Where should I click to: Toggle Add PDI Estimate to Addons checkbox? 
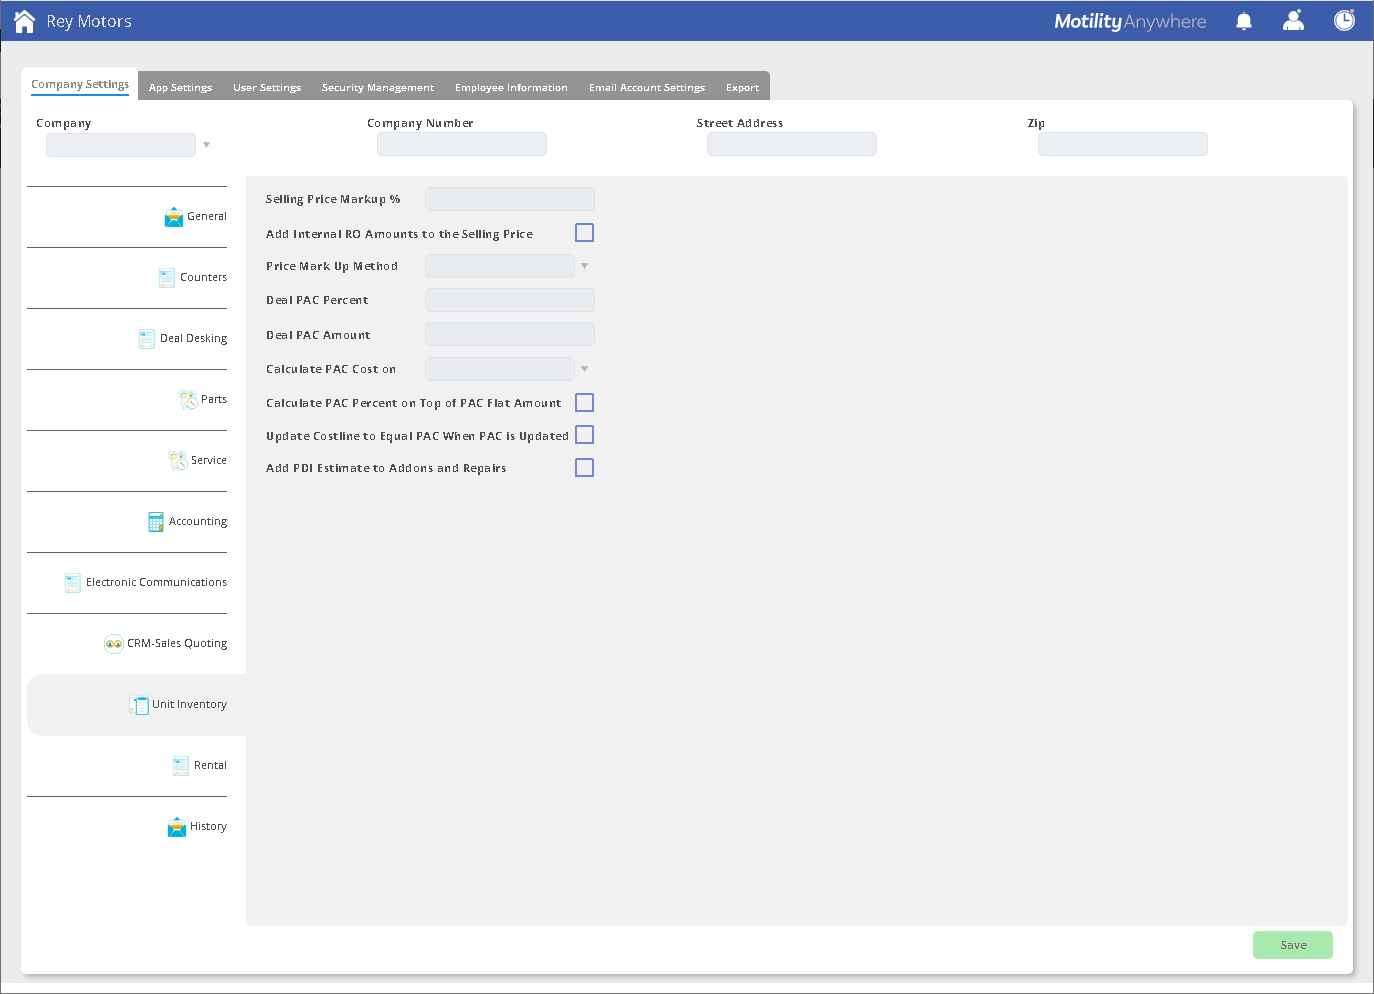(x=585, y=468)
